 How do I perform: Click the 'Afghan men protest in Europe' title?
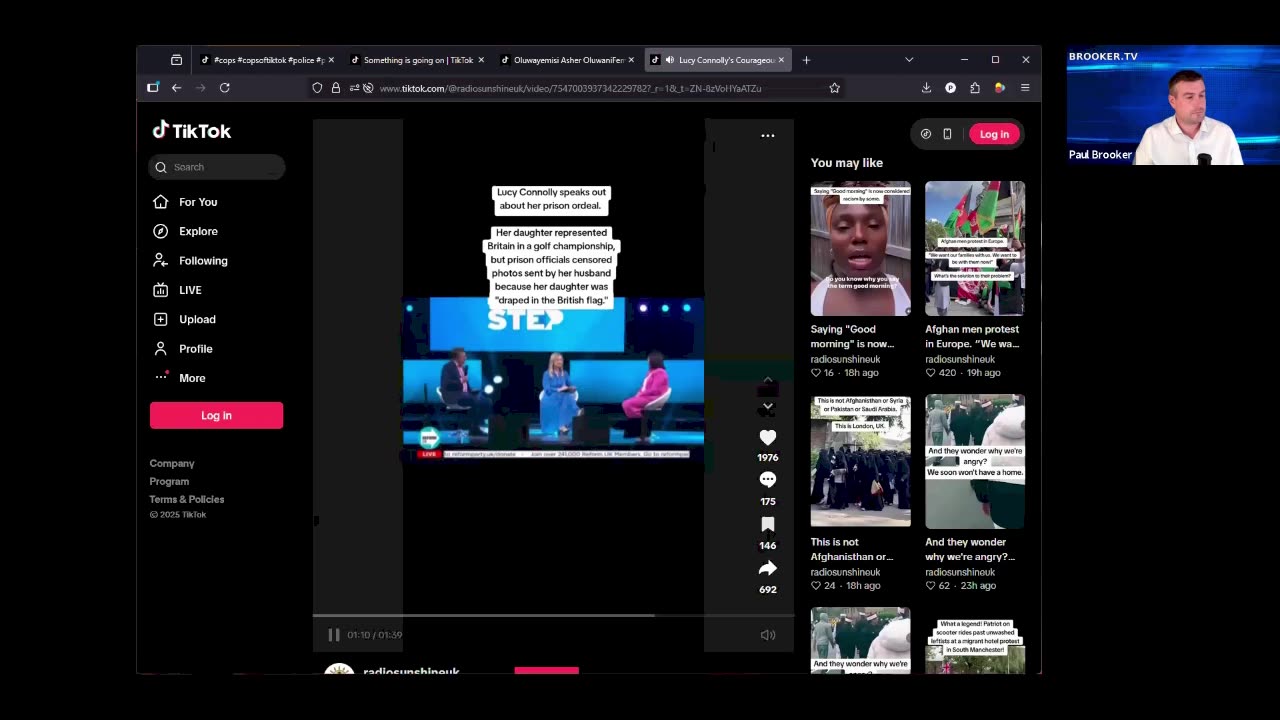point(972,336)
